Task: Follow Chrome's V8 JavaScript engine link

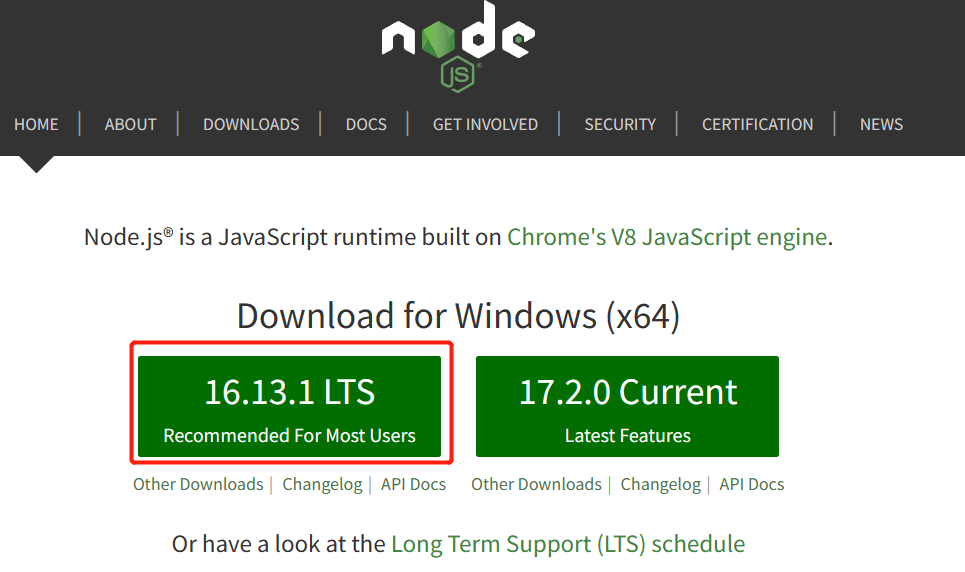Action: click(667, 237)
